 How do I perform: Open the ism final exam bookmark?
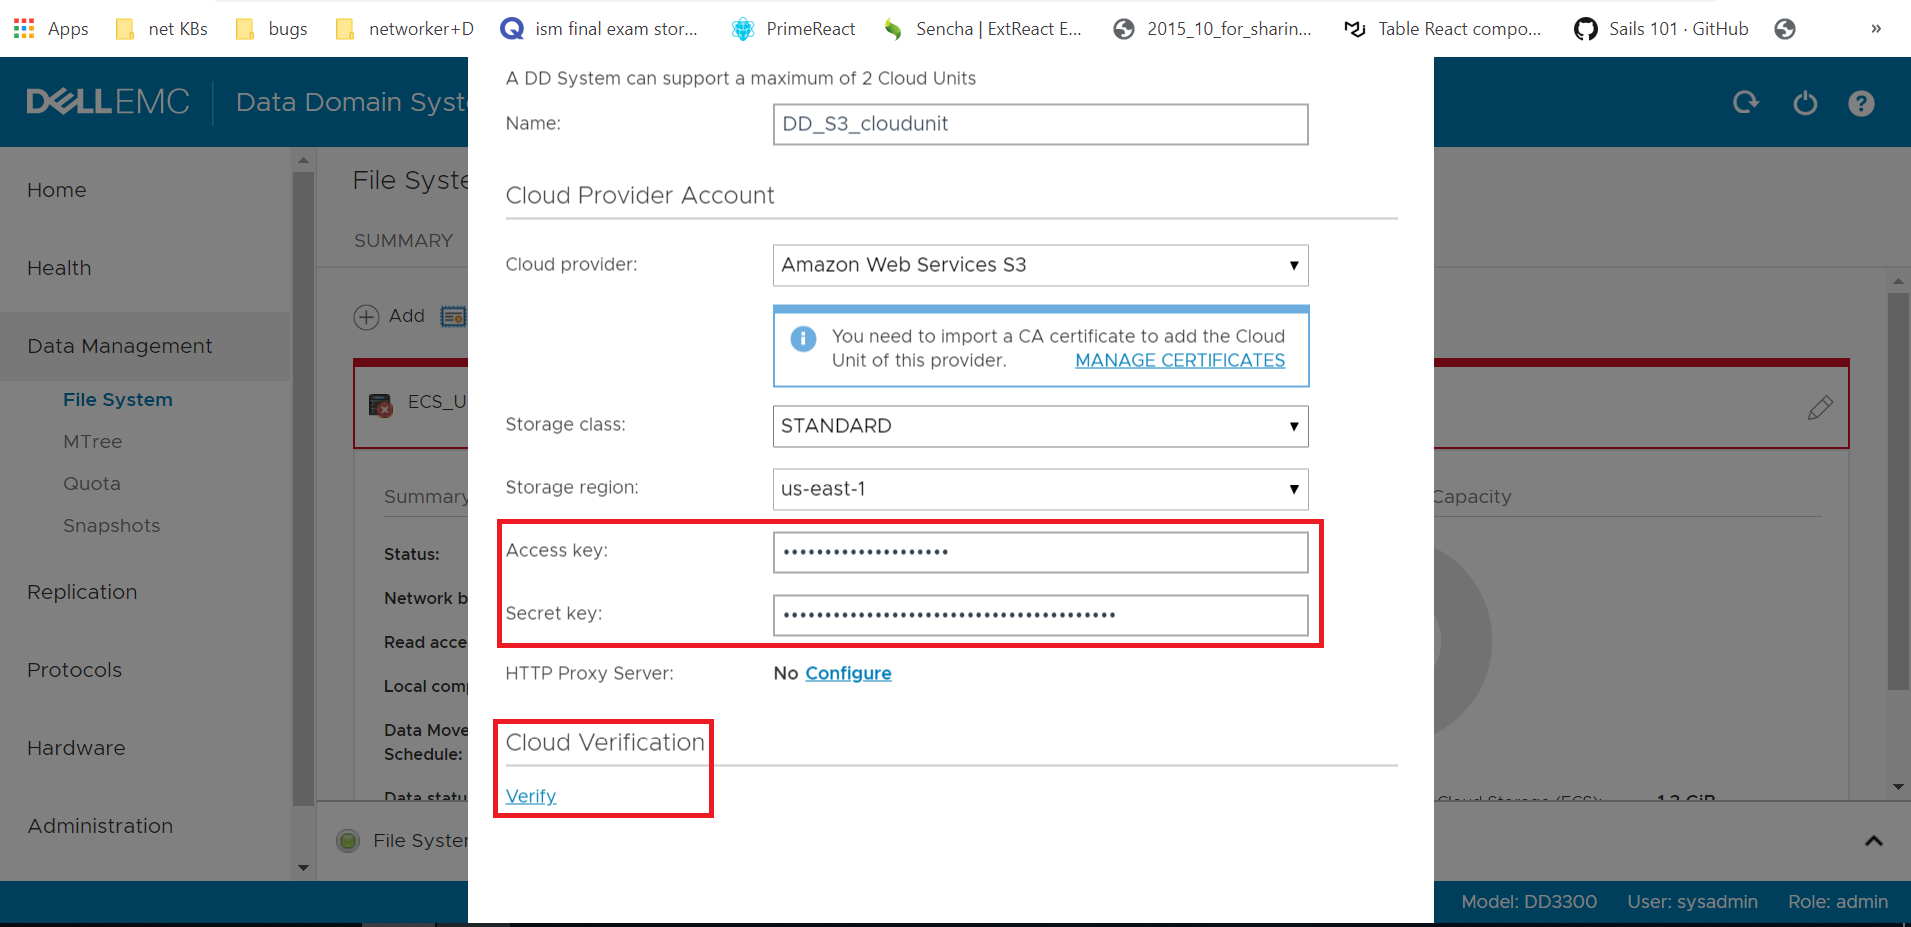[599, 29]
